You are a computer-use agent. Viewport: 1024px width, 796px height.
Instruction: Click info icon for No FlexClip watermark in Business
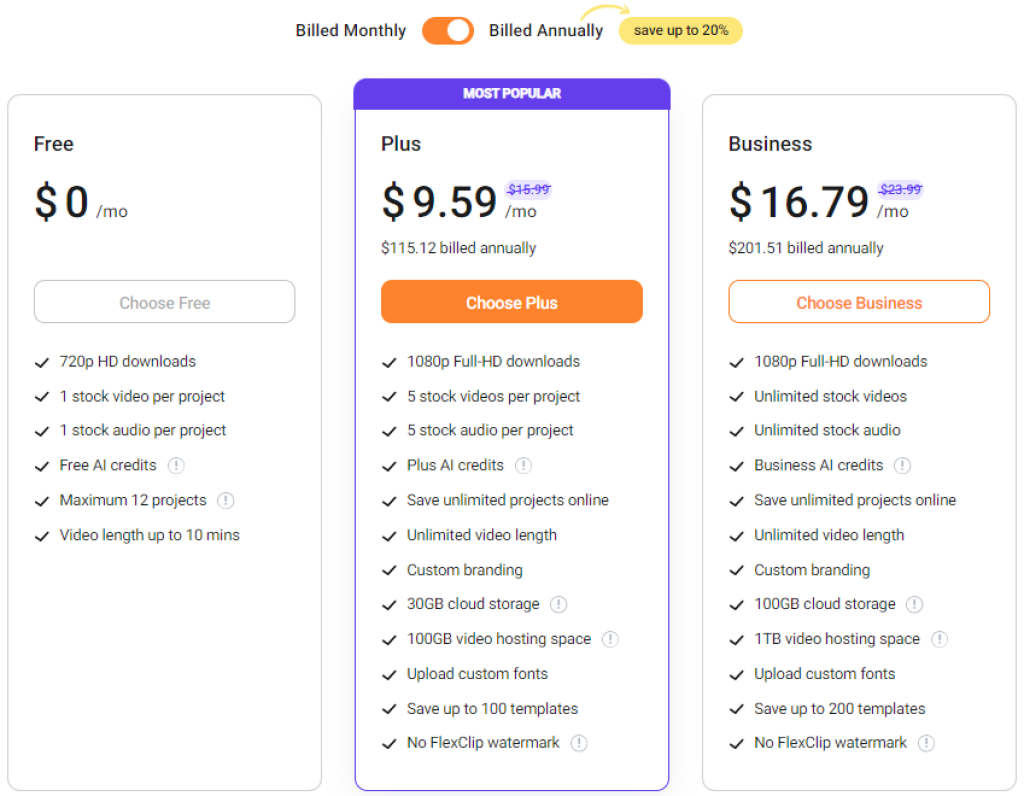[926, 743]
